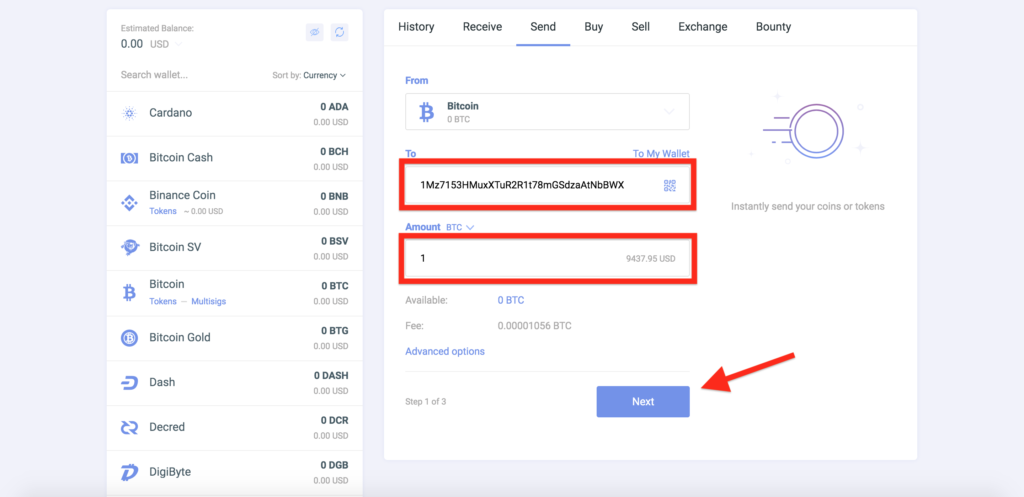Click the Step 1 of 3 indicator
Screen dimensions: 1024x497
426,402
